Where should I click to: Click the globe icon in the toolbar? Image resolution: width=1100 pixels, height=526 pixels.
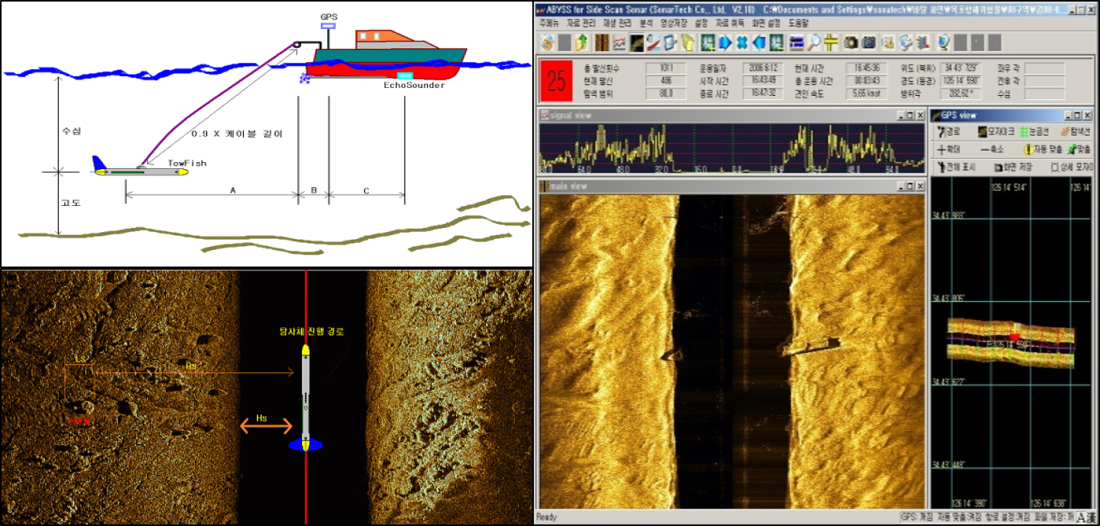point(942,43)
